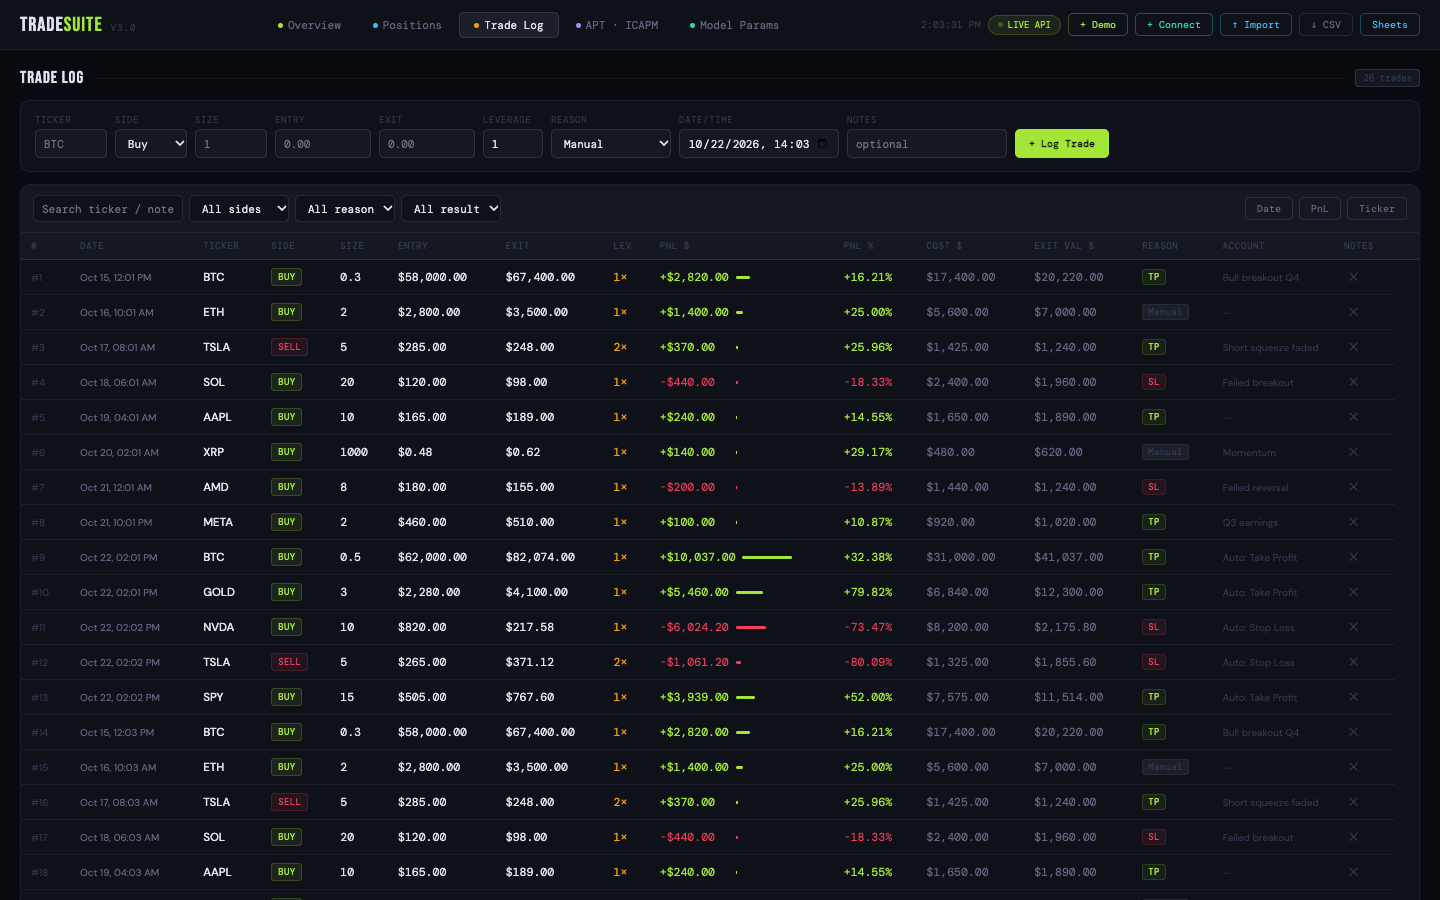This screenshot has height=900, width=1440.
Task: Delete trade #17 SOL row
Action: pos(1353,837)
